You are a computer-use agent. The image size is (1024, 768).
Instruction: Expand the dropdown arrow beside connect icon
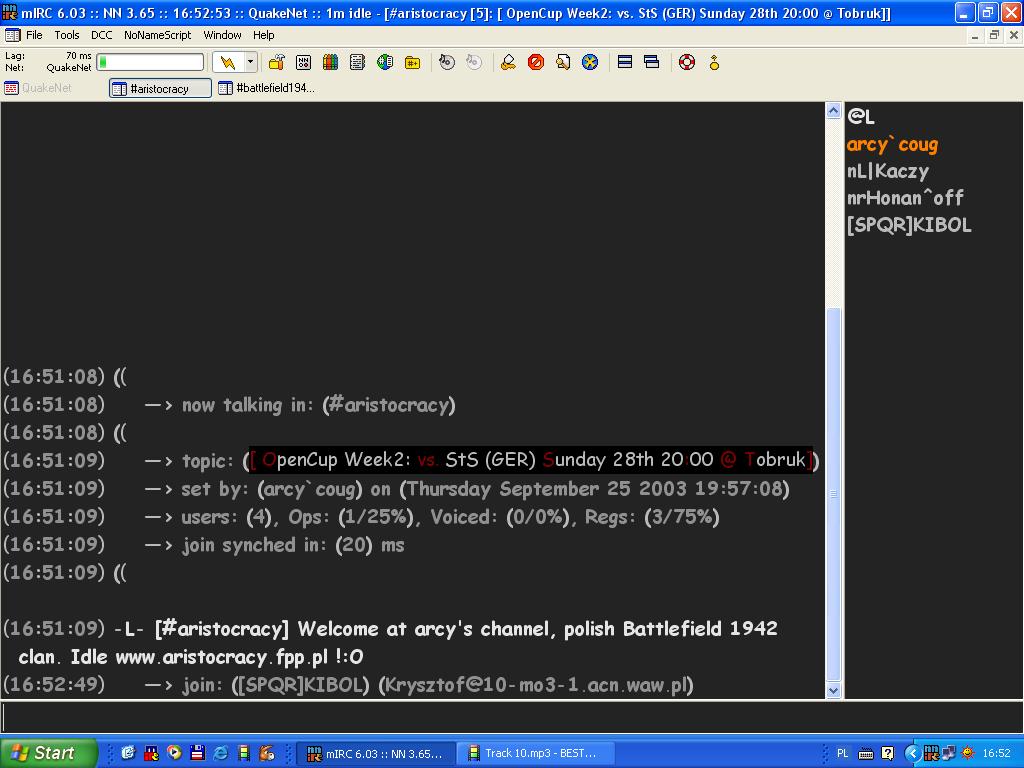click(250, 62)
